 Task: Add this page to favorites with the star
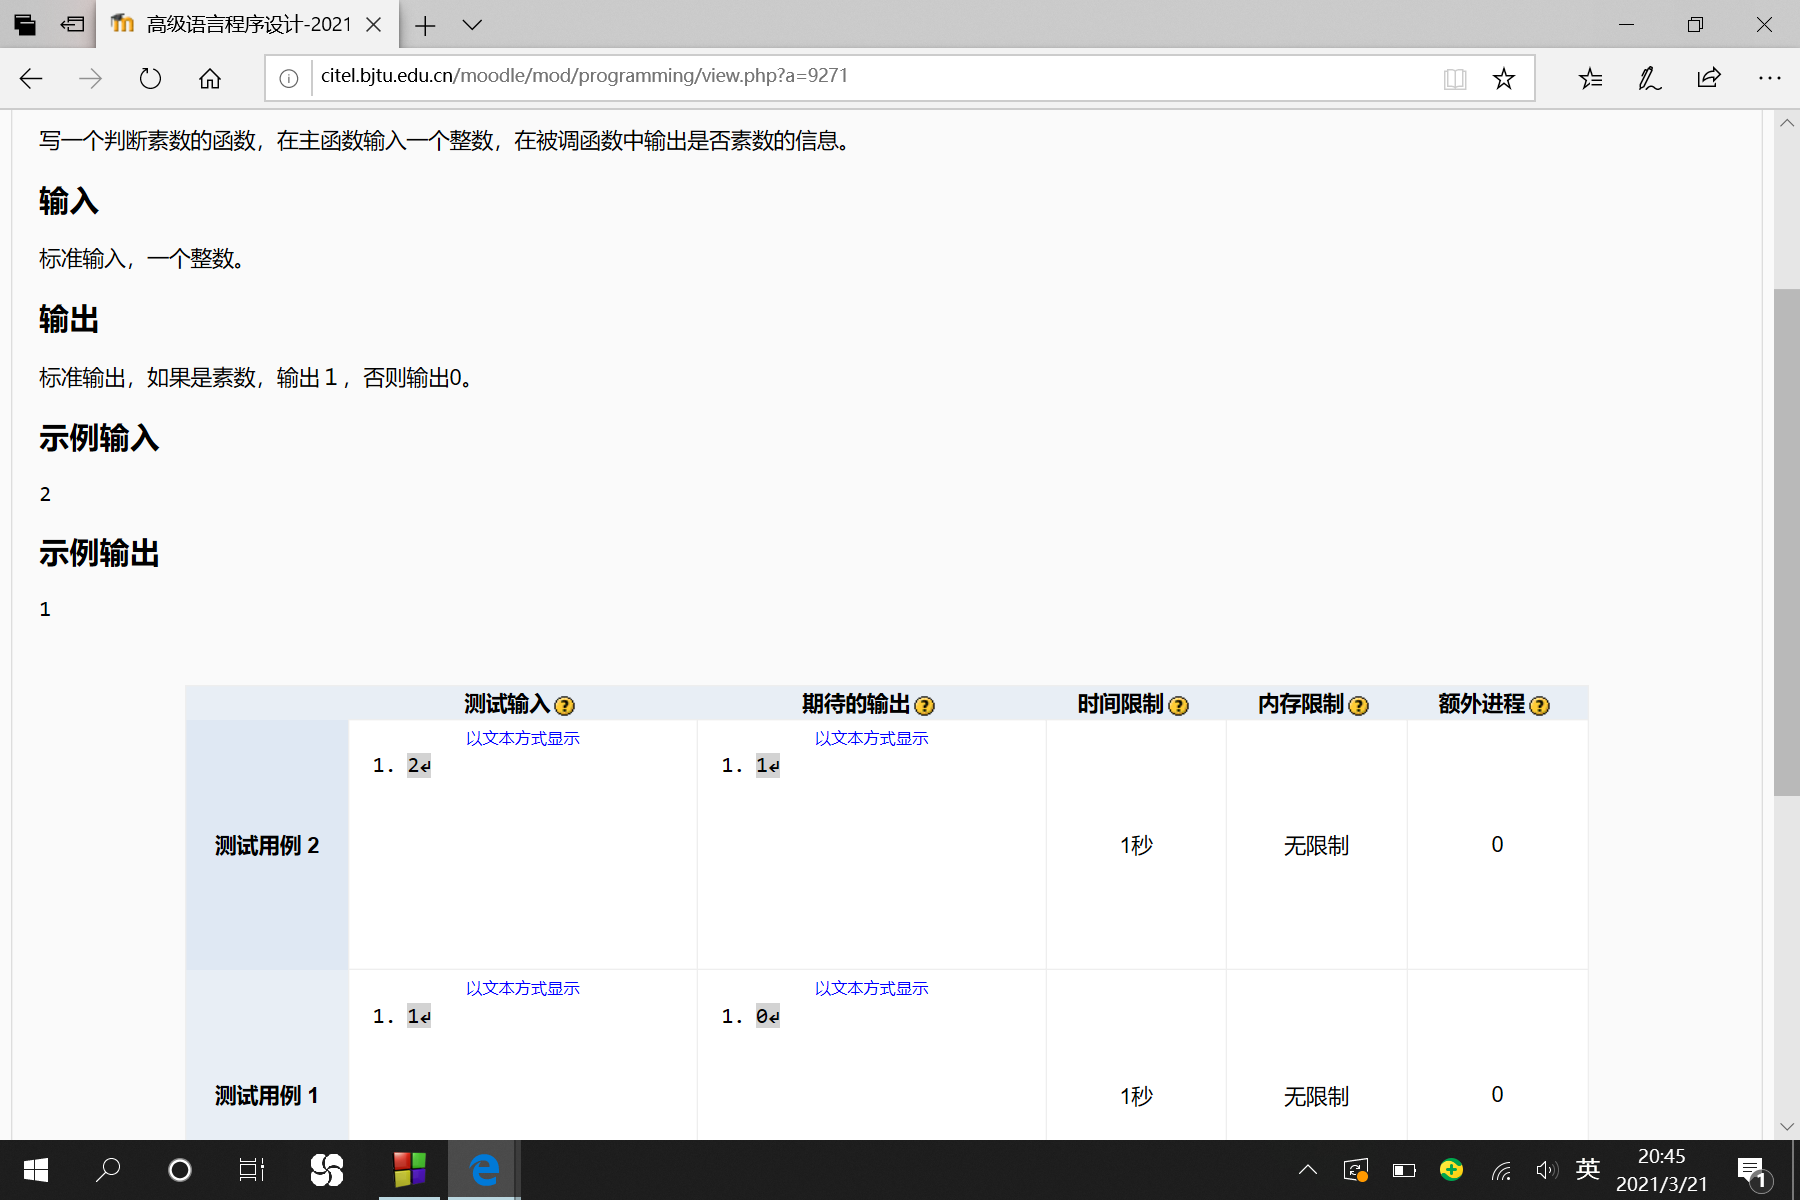click(x=1503, y=79)
